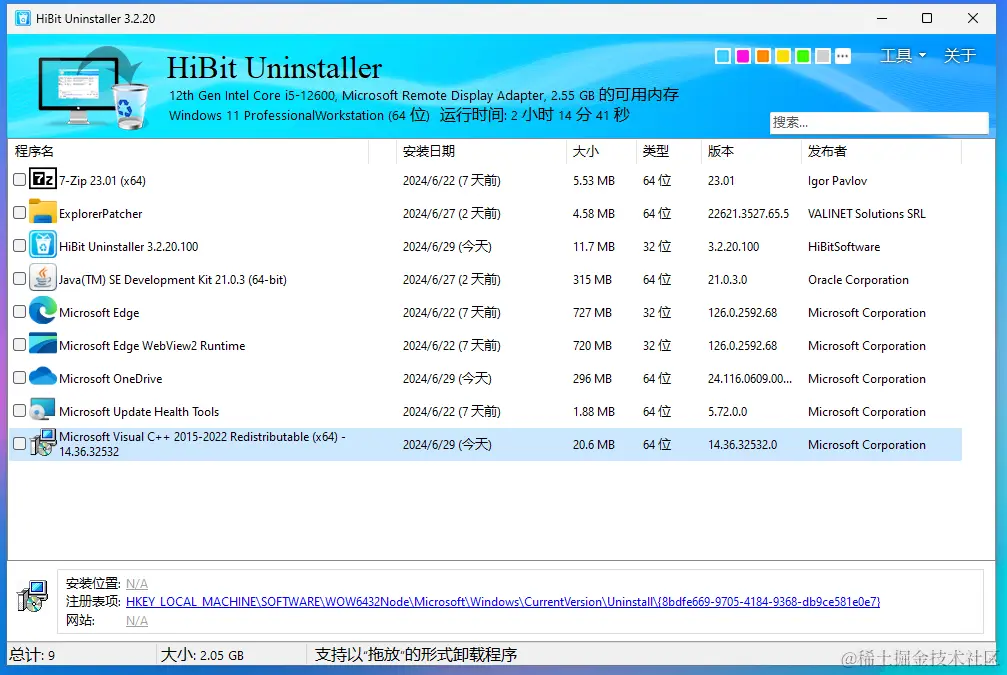This screenshot has width=1007, height=675.
Task: Click the Oracle Corporation publisher cell
Action: (858, 280)
